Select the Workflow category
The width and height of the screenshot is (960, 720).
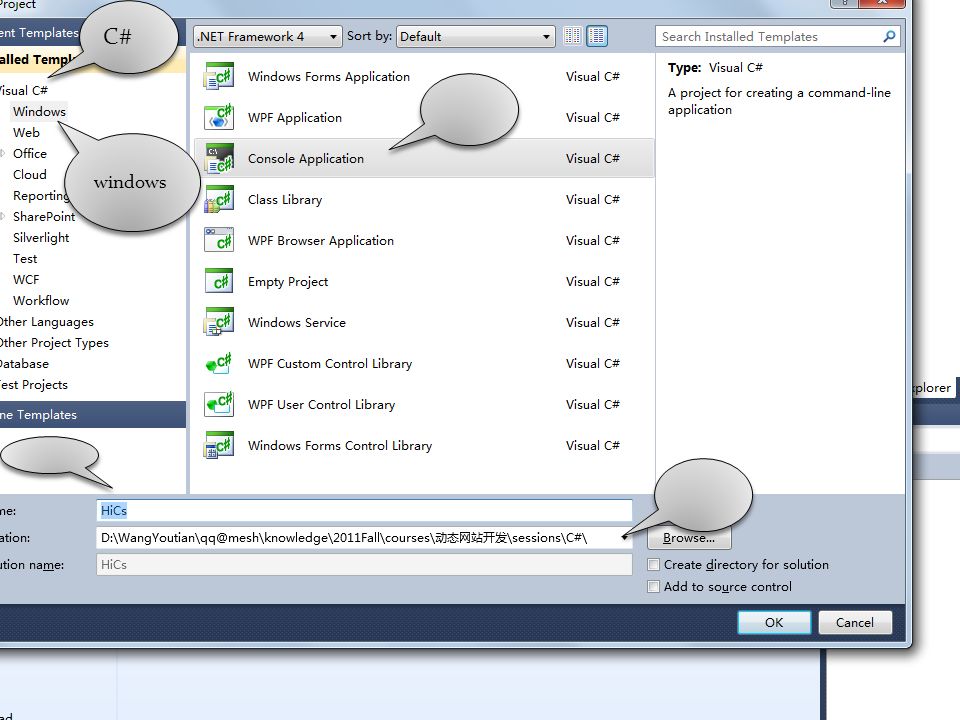pos(41,301)
